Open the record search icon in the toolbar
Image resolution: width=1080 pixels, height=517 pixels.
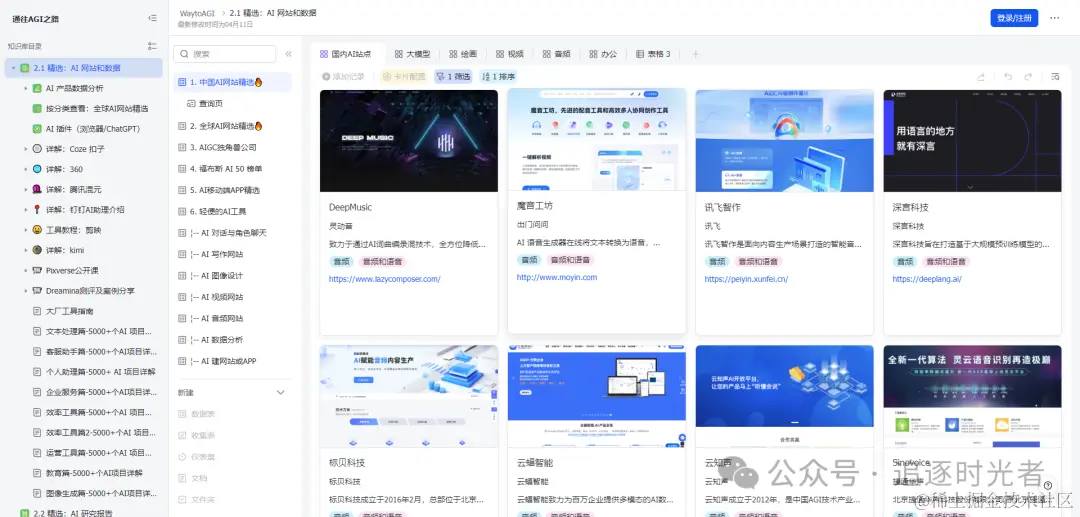coord(1055,76)
